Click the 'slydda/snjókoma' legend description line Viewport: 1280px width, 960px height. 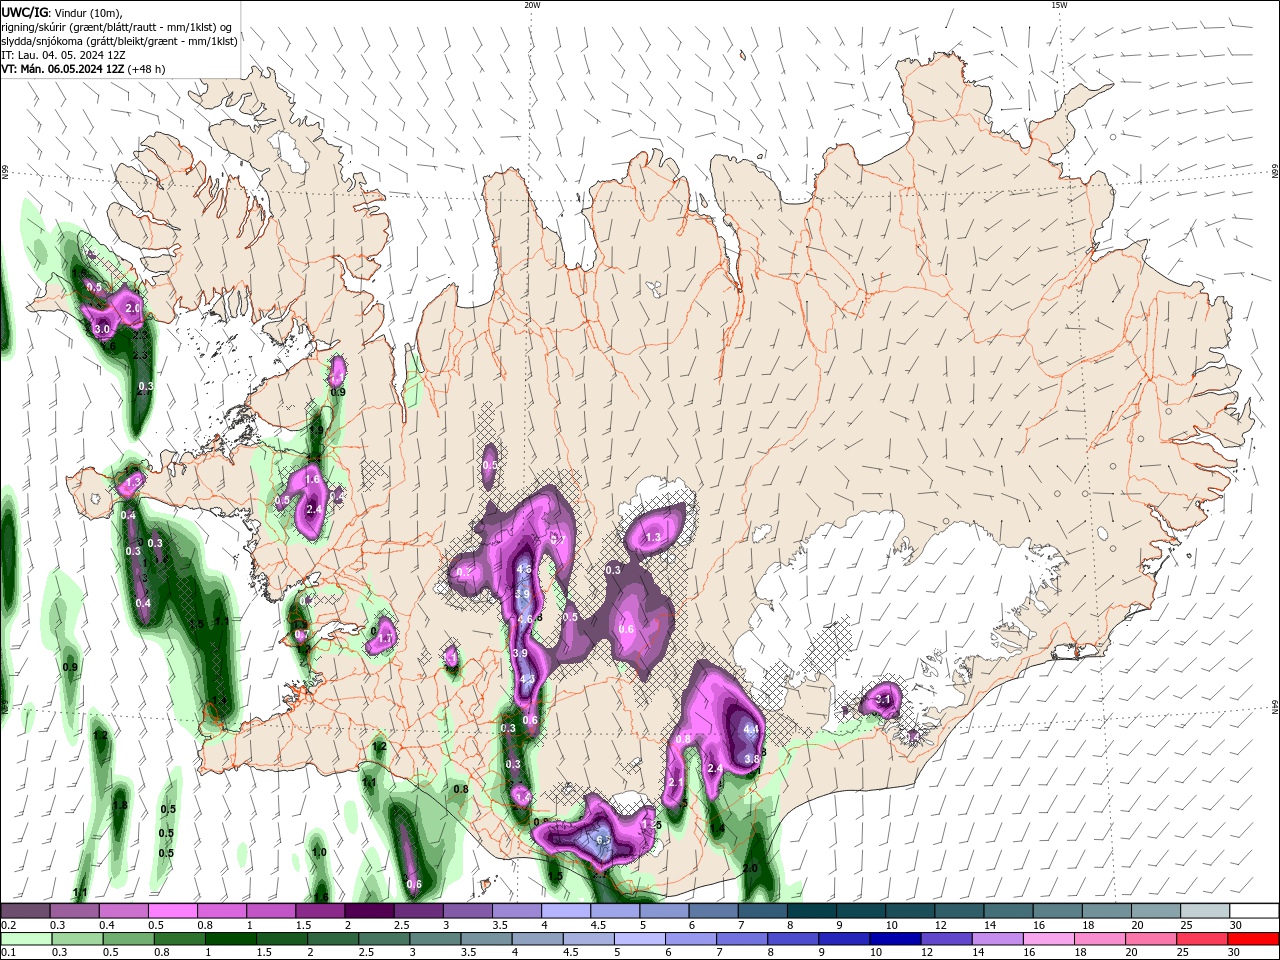click(119, 41)
